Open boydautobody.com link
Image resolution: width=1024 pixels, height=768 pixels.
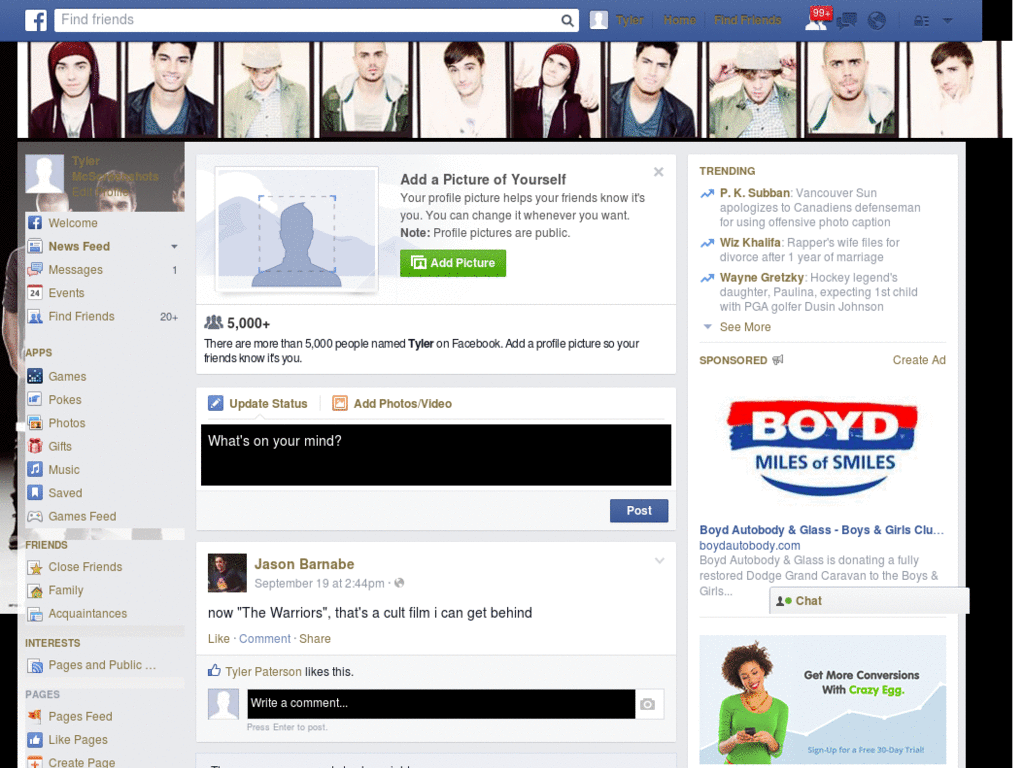click(750, 546)
